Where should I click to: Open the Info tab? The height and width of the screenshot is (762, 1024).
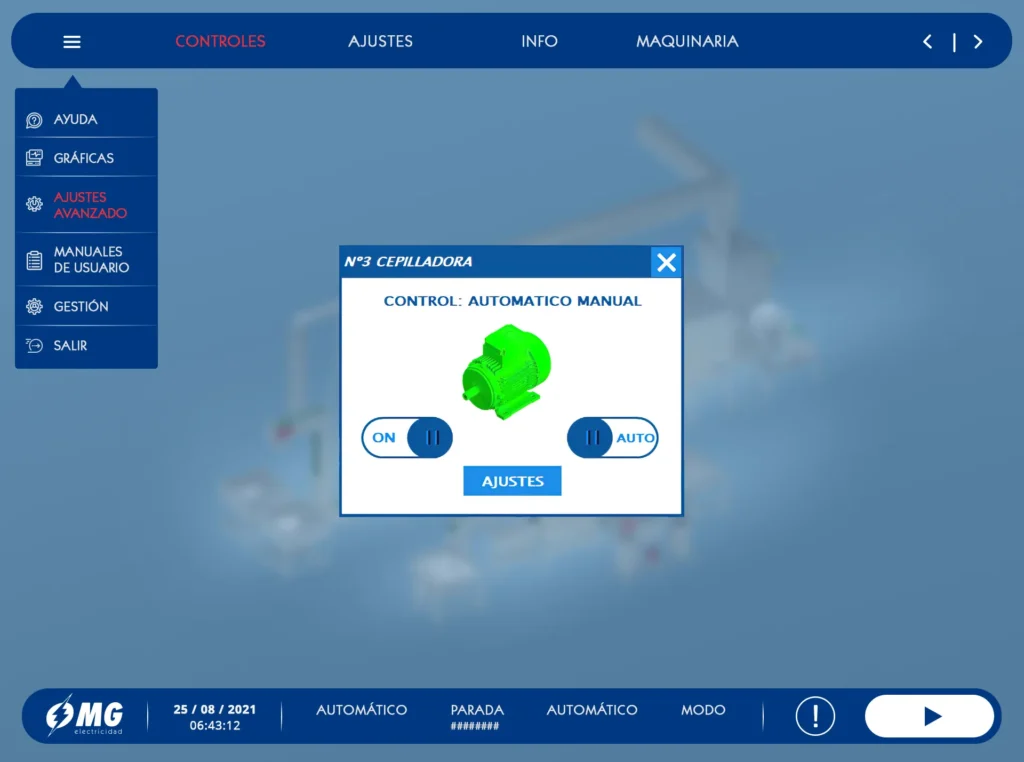tap(539, 41)
